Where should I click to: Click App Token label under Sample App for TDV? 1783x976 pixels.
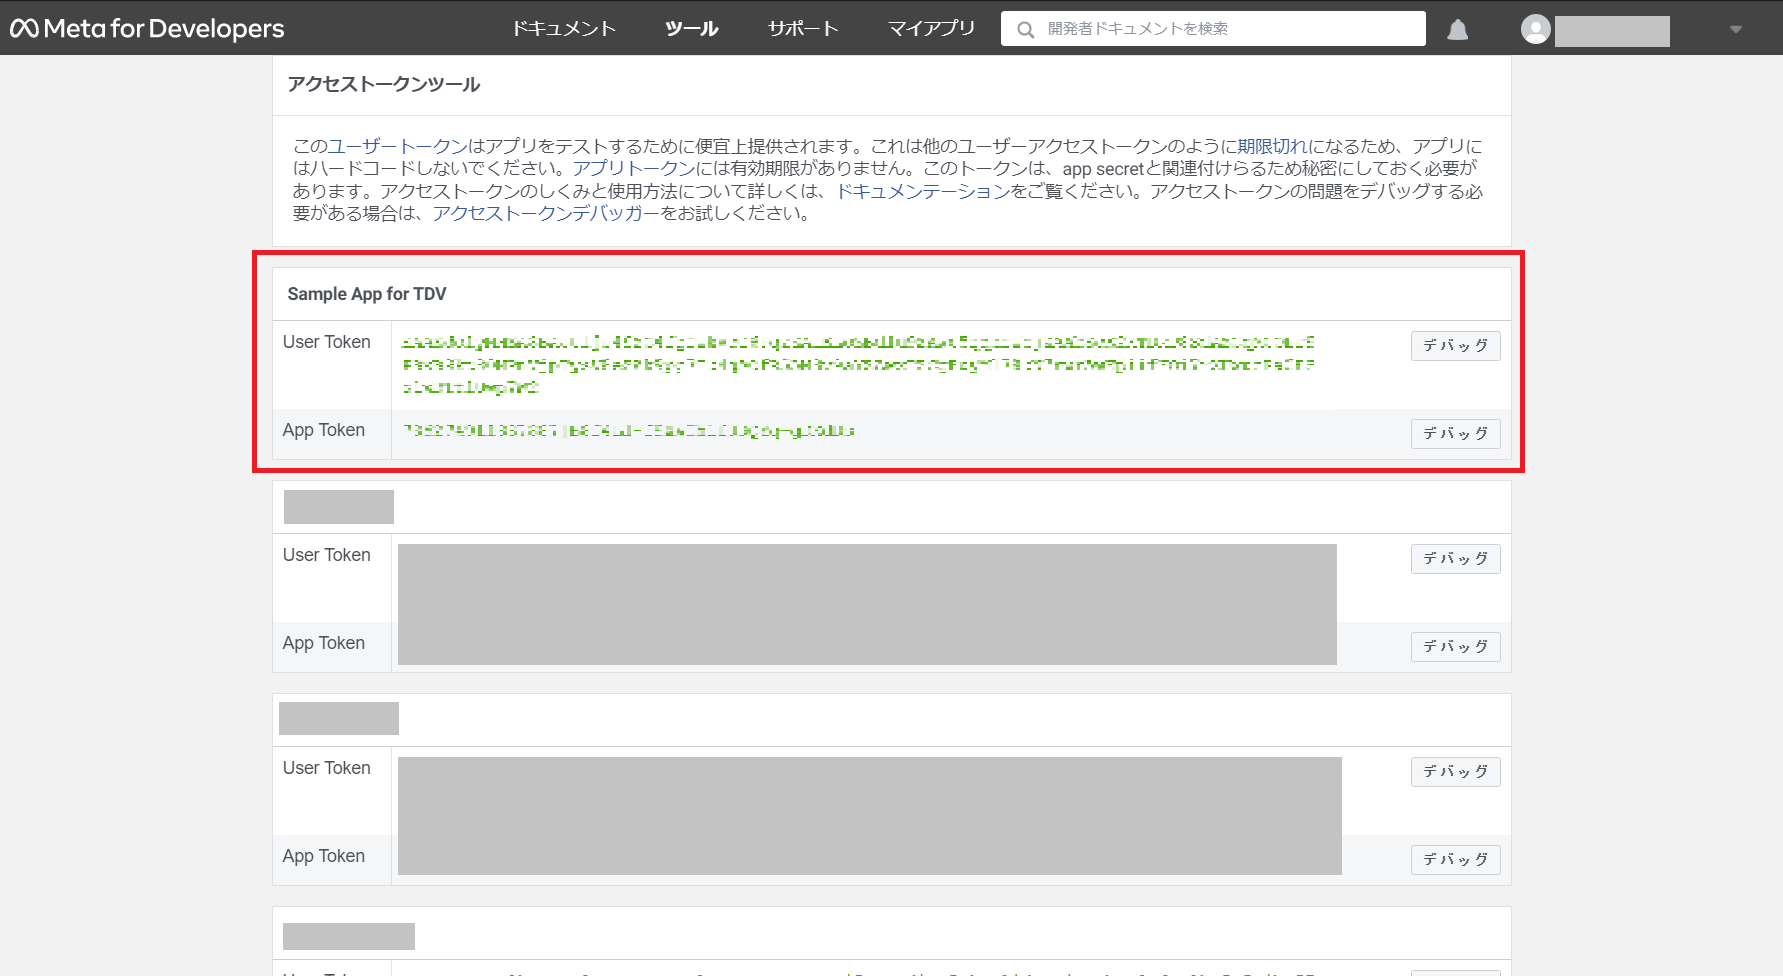[324, 430]
